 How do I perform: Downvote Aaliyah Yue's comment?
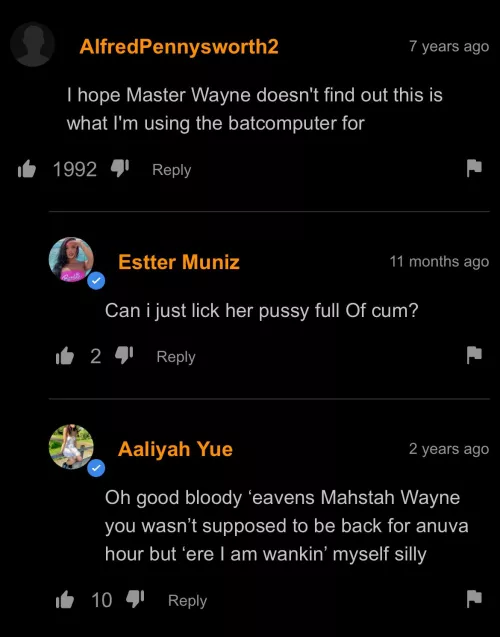pos(135,599)
